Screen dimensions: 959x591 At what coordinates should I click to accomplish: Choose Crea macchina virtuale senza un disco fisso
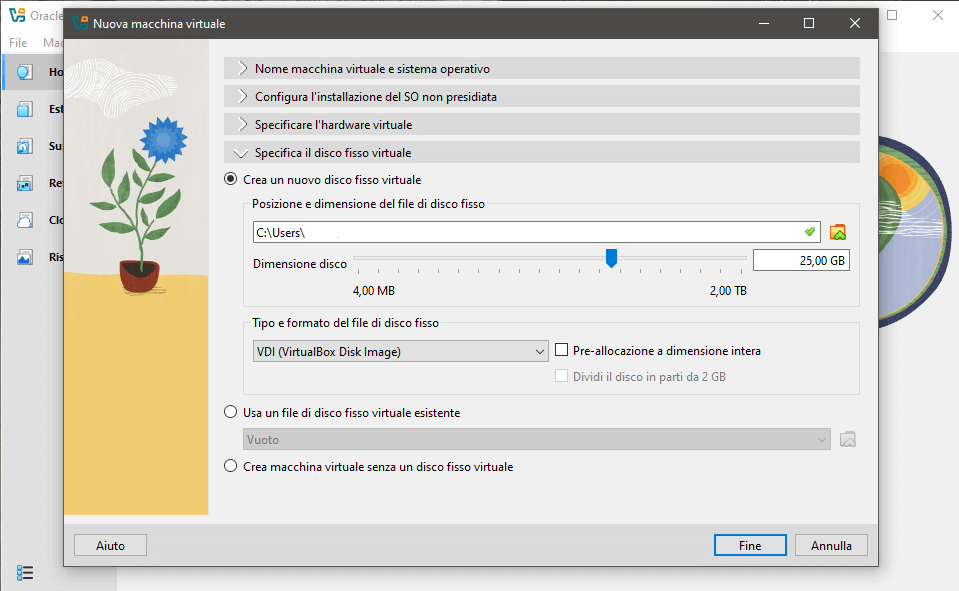pos(230,465)
